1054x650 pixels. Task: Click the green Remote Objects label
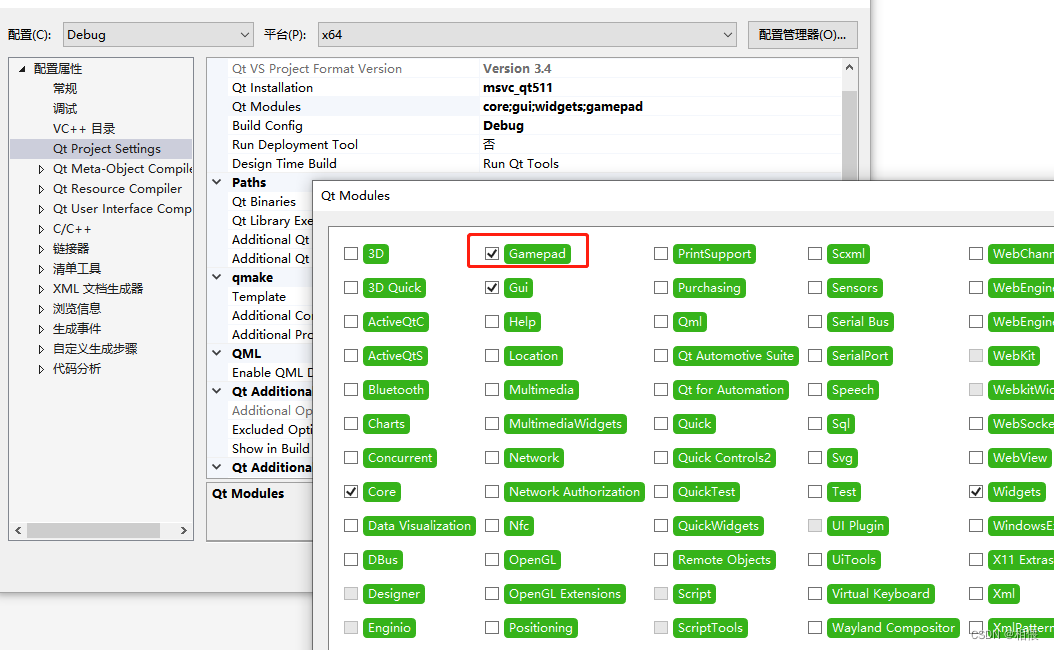pyautogui.click(x=724, y=559)
